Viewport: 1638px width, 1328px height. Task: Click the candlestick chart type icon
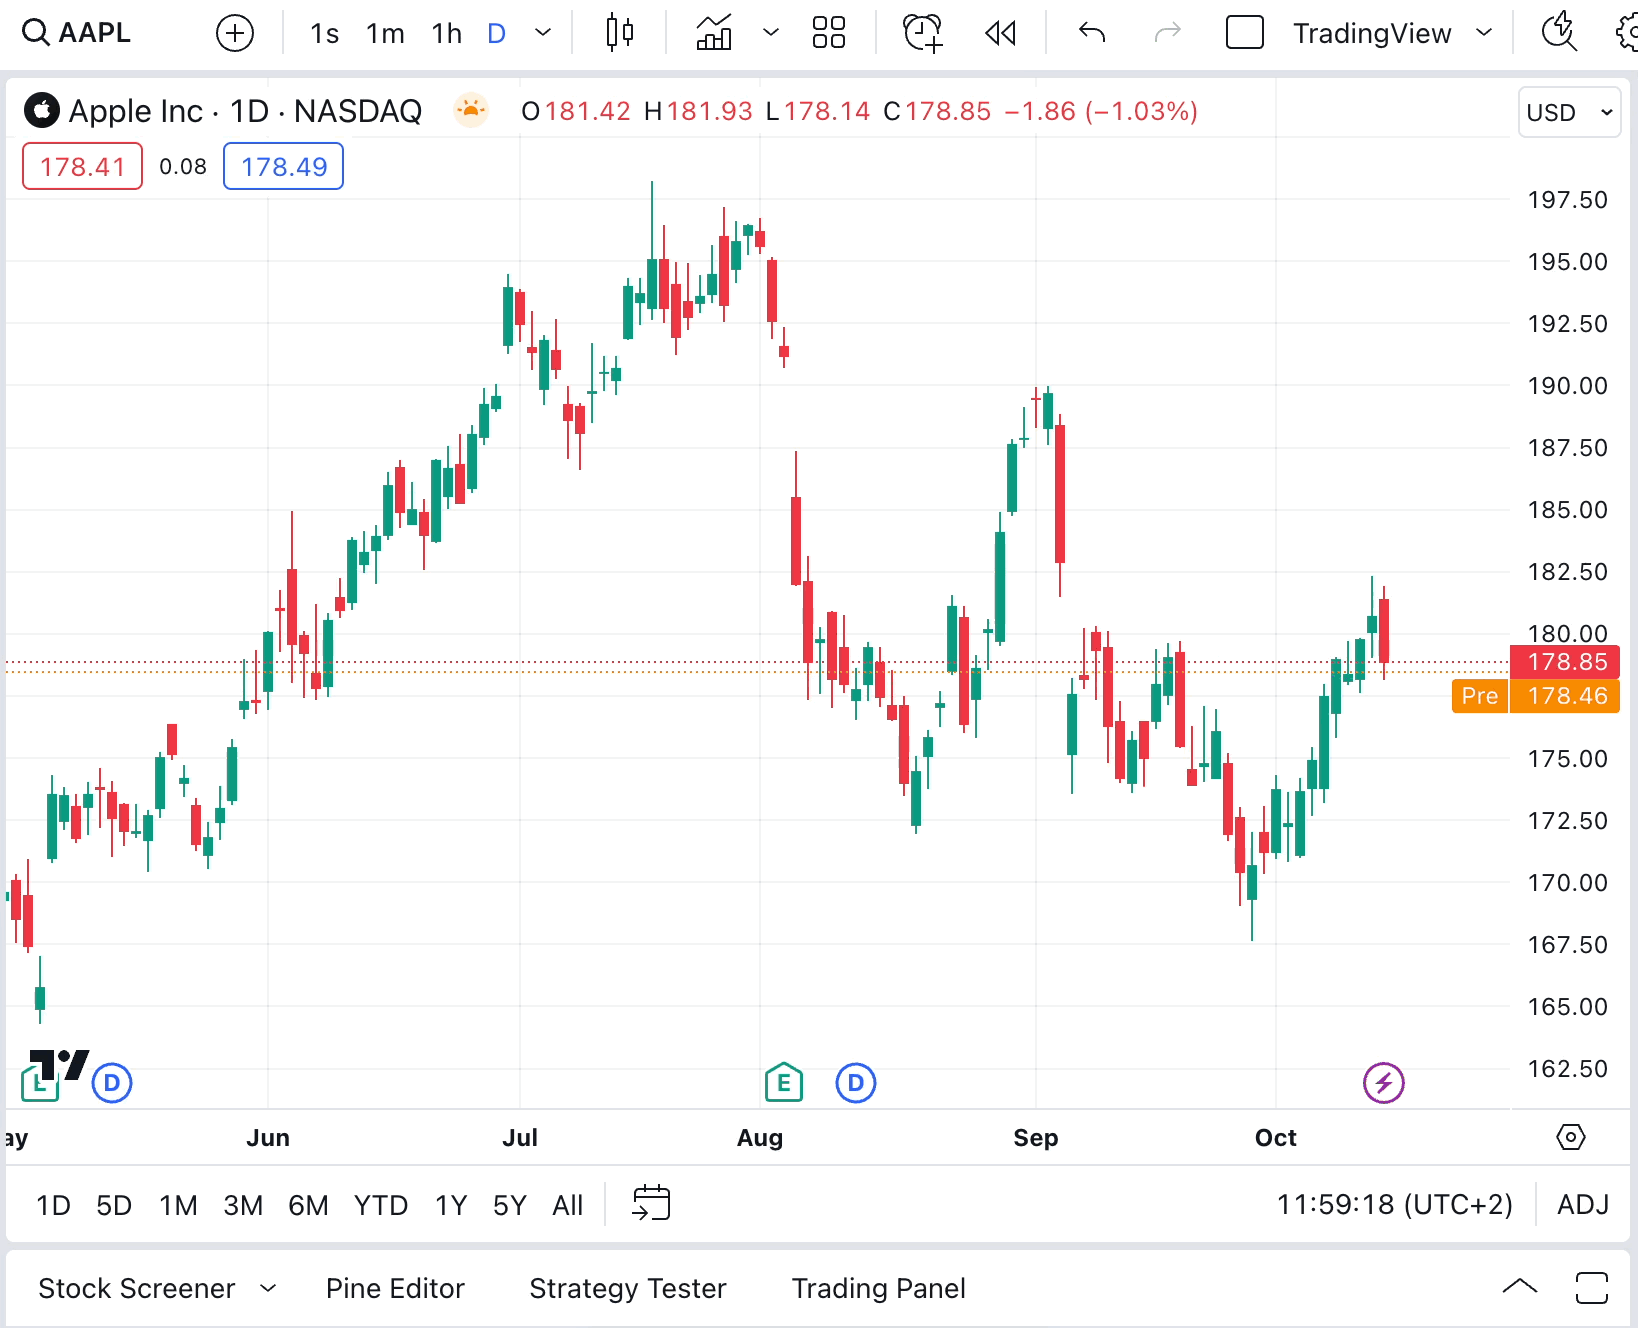(620, 33)
